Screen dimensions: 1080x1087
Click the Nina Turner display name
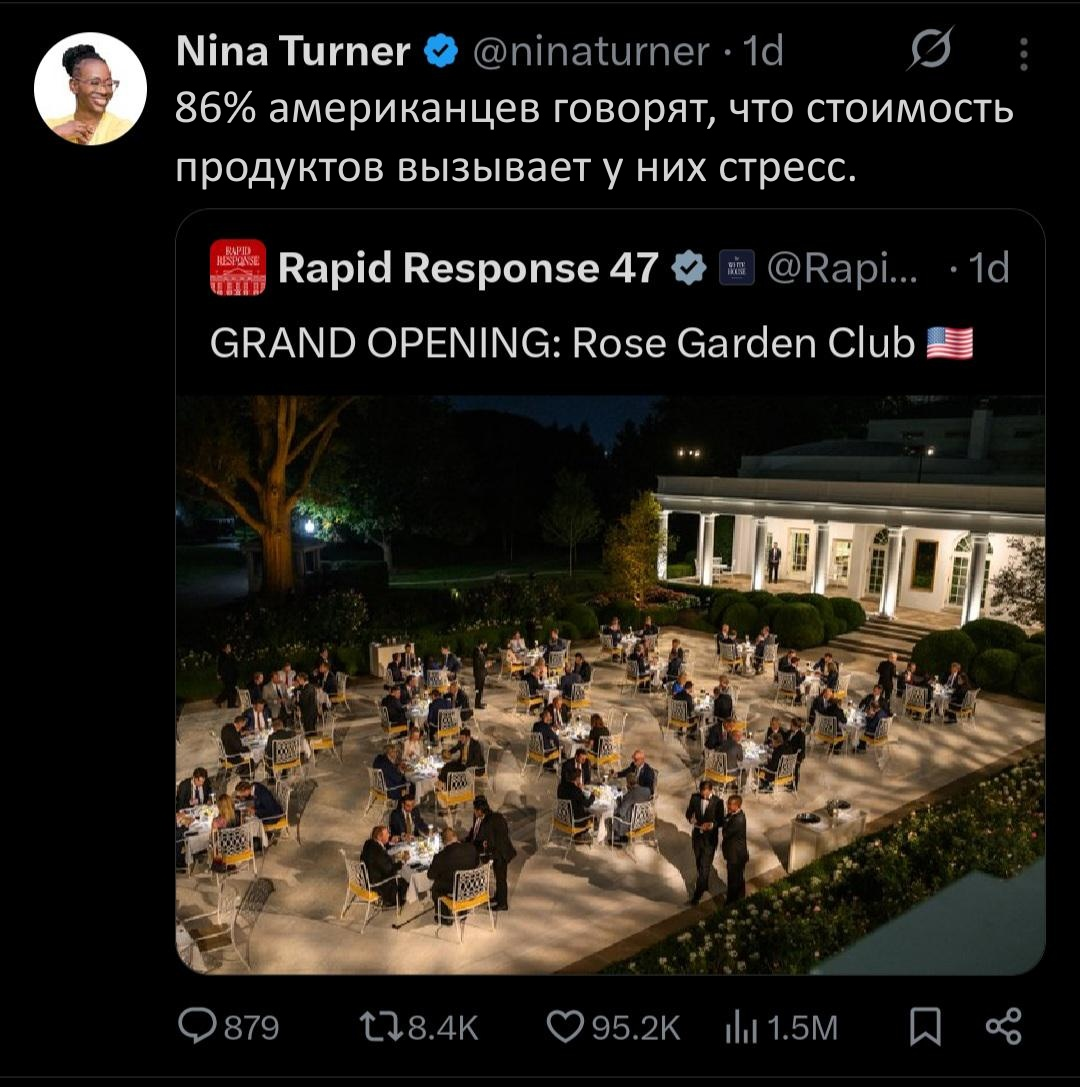293,51
